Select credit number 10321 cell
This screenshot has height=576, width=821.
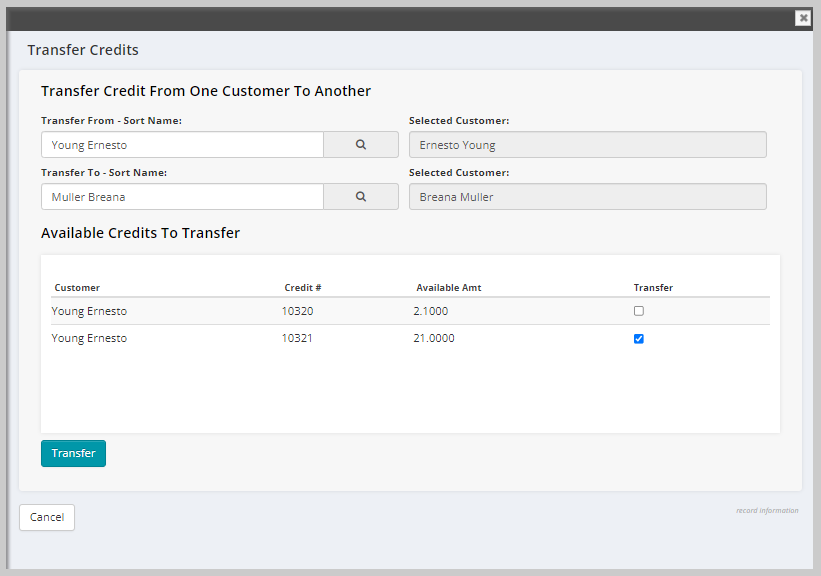click(x=297, y=338)
